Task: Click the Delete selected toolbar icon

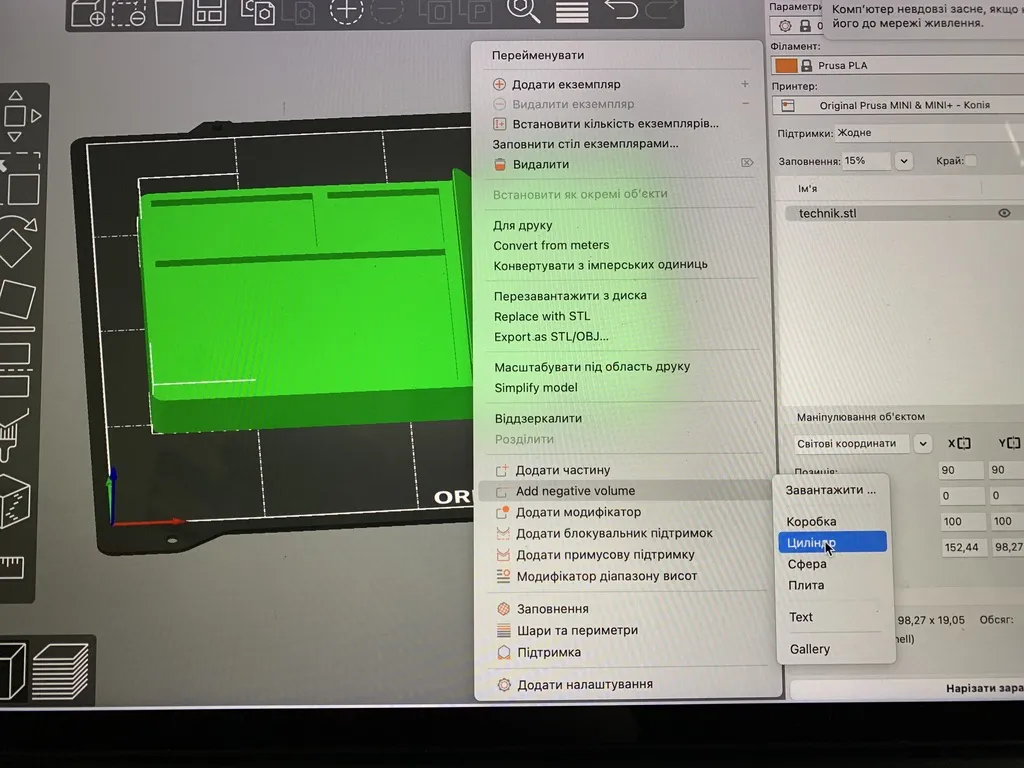Action: point(129,12)
